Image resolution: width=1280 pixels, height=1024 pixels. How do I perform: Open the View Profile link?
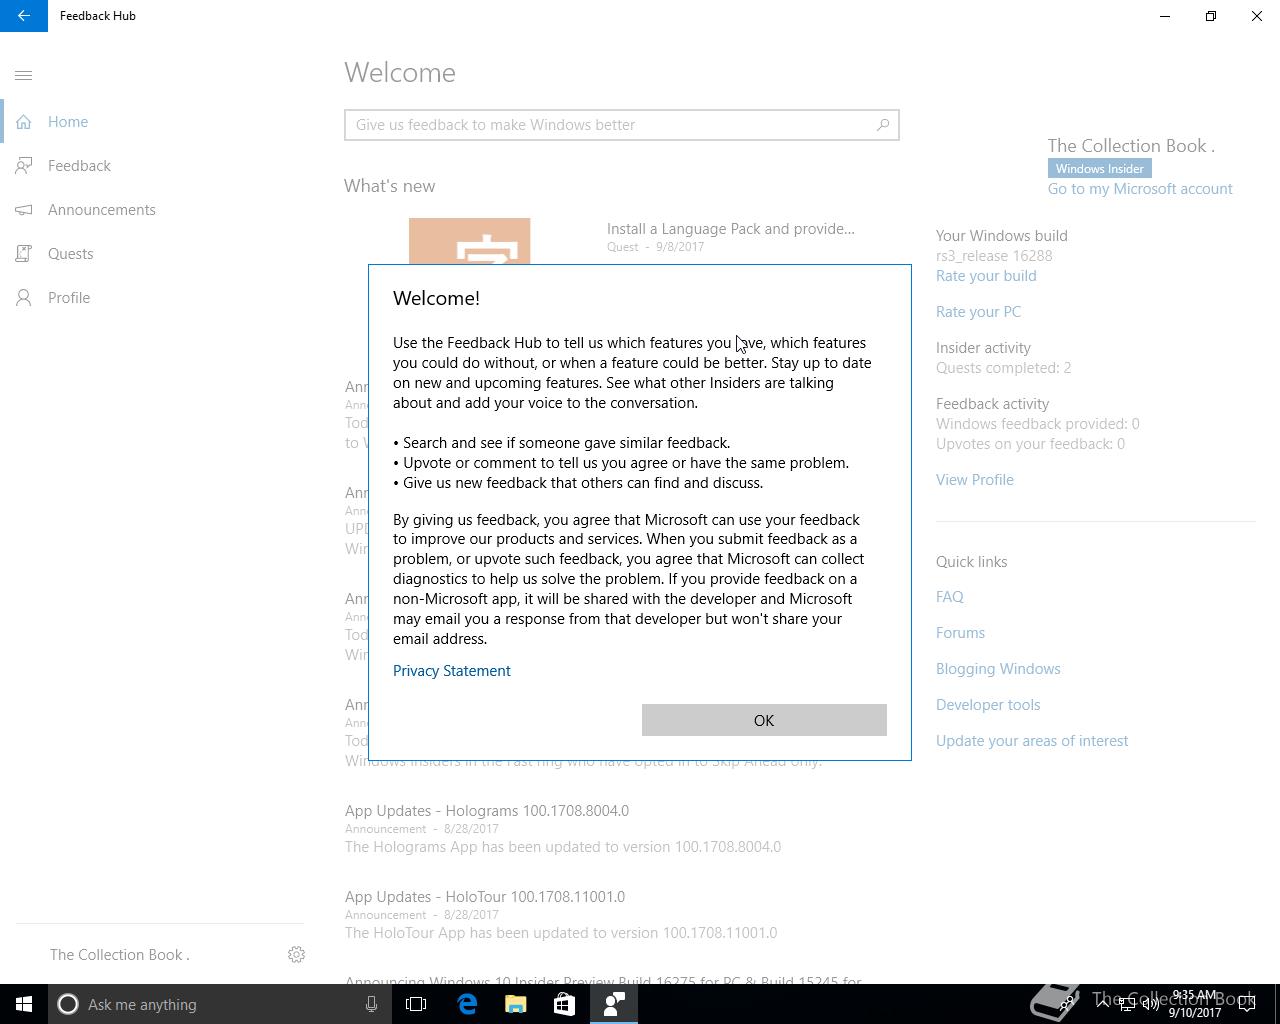pyautogui.click(x=975, y=480)
